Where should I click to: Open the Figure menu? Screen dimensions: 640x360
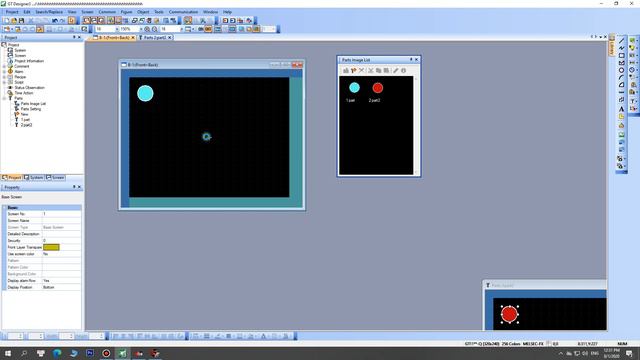point(126,12)
